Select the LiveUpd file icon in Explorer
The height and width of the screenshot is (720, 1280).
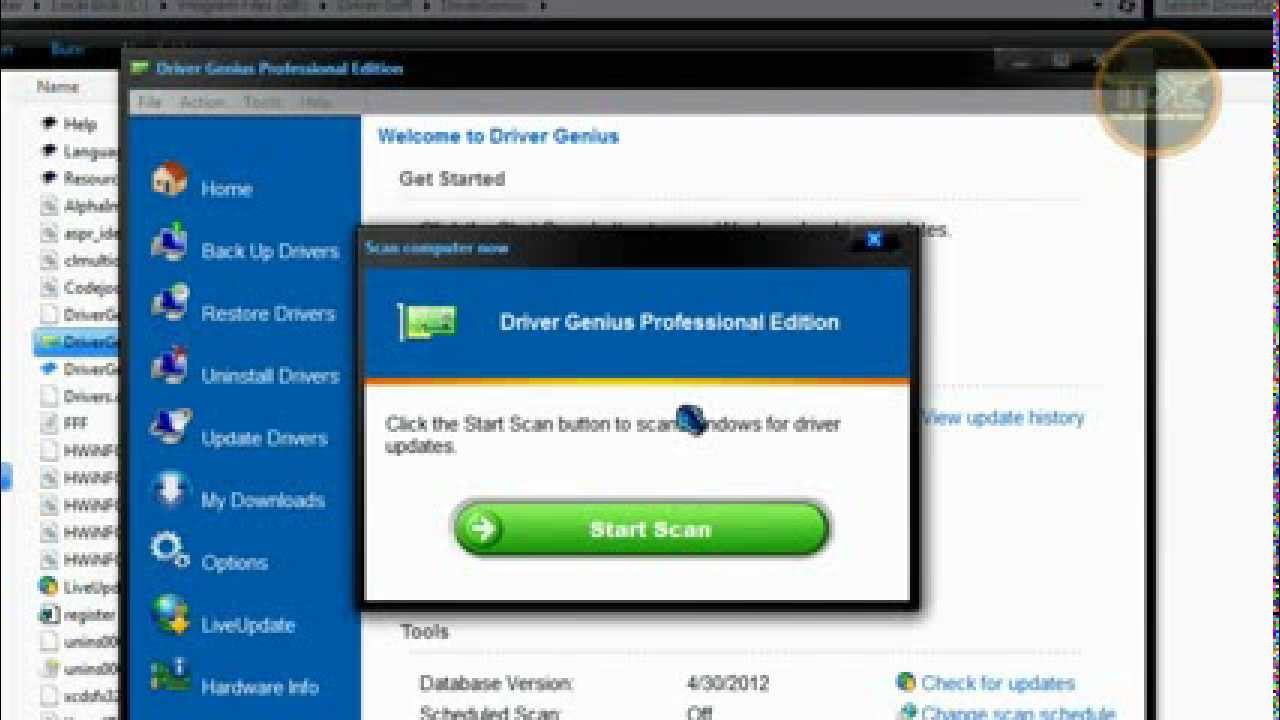(48, 587)
